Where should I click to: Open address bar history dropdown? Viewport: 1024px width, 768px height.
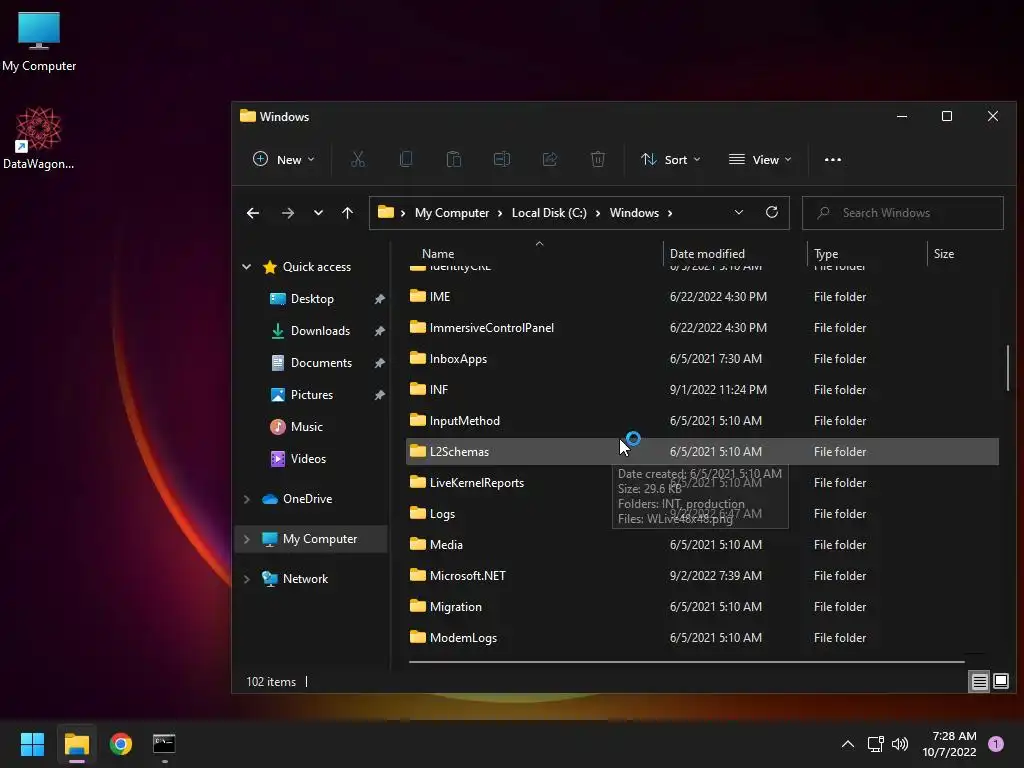click(739, 212)
